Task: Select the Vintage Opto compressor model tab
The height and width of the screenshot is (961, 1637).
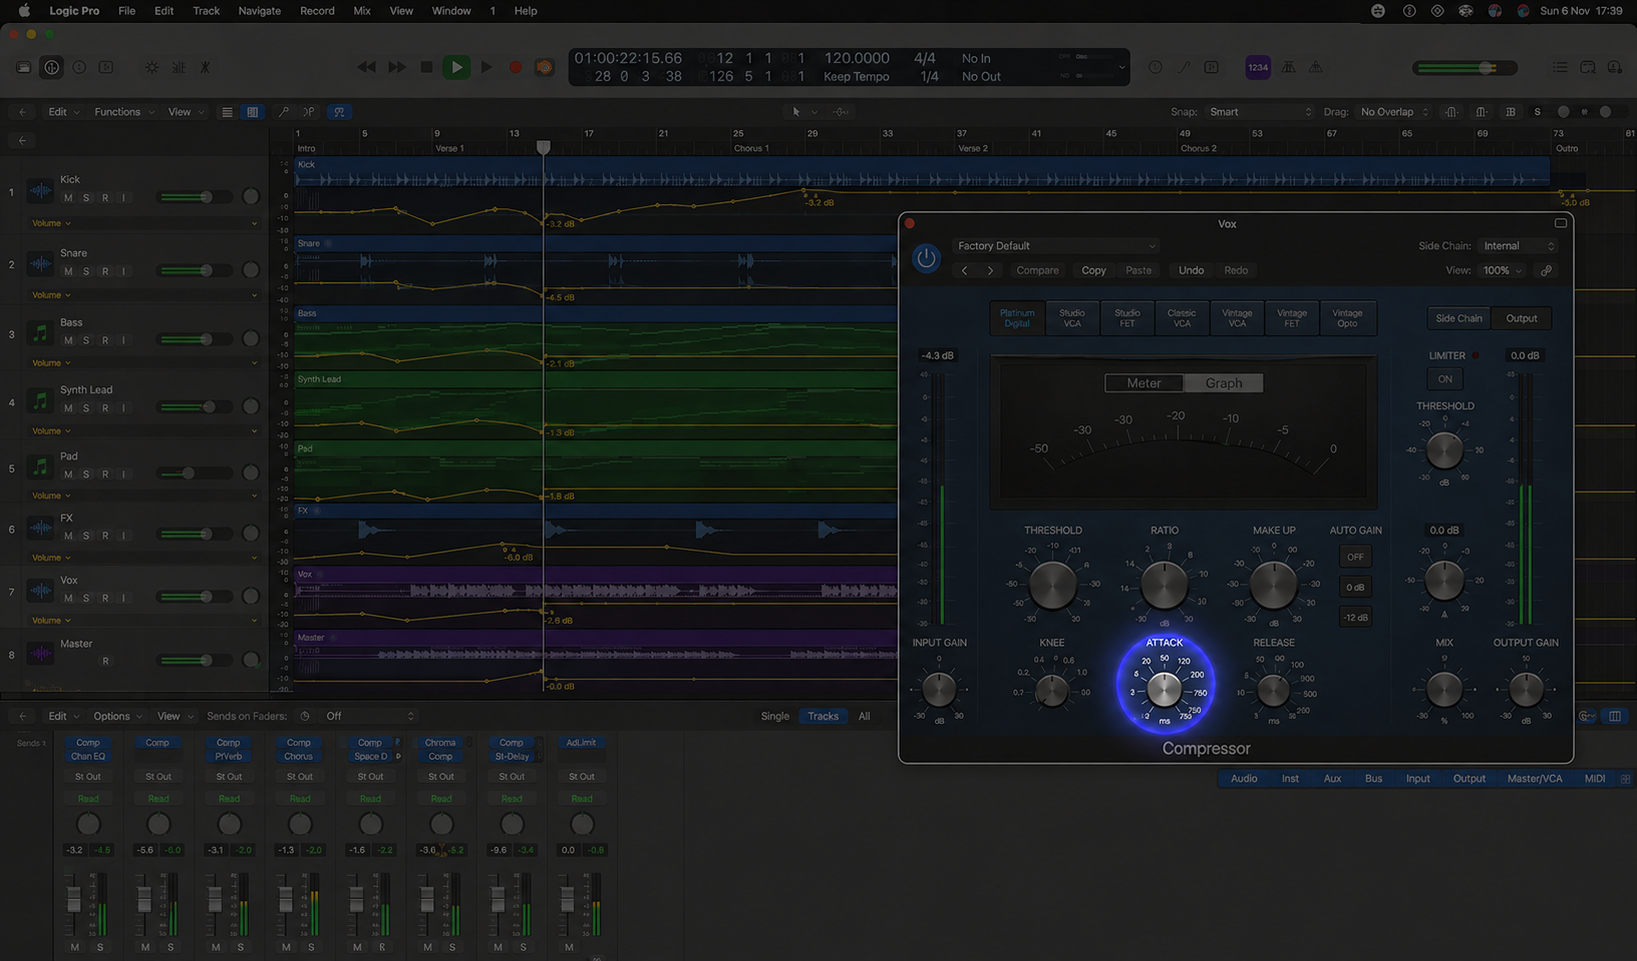Action: click(x=1347, y=318)
